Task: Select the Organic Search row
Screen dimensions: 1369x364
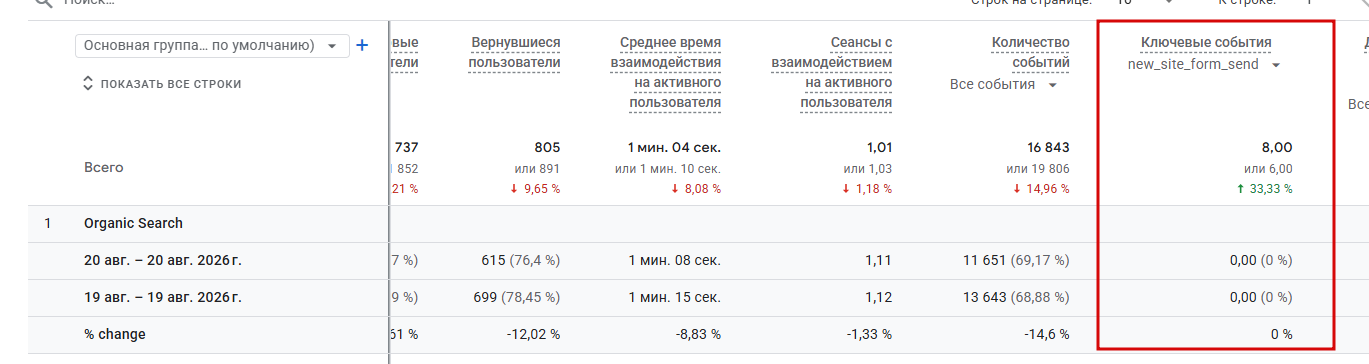Action: pos(133,223)
